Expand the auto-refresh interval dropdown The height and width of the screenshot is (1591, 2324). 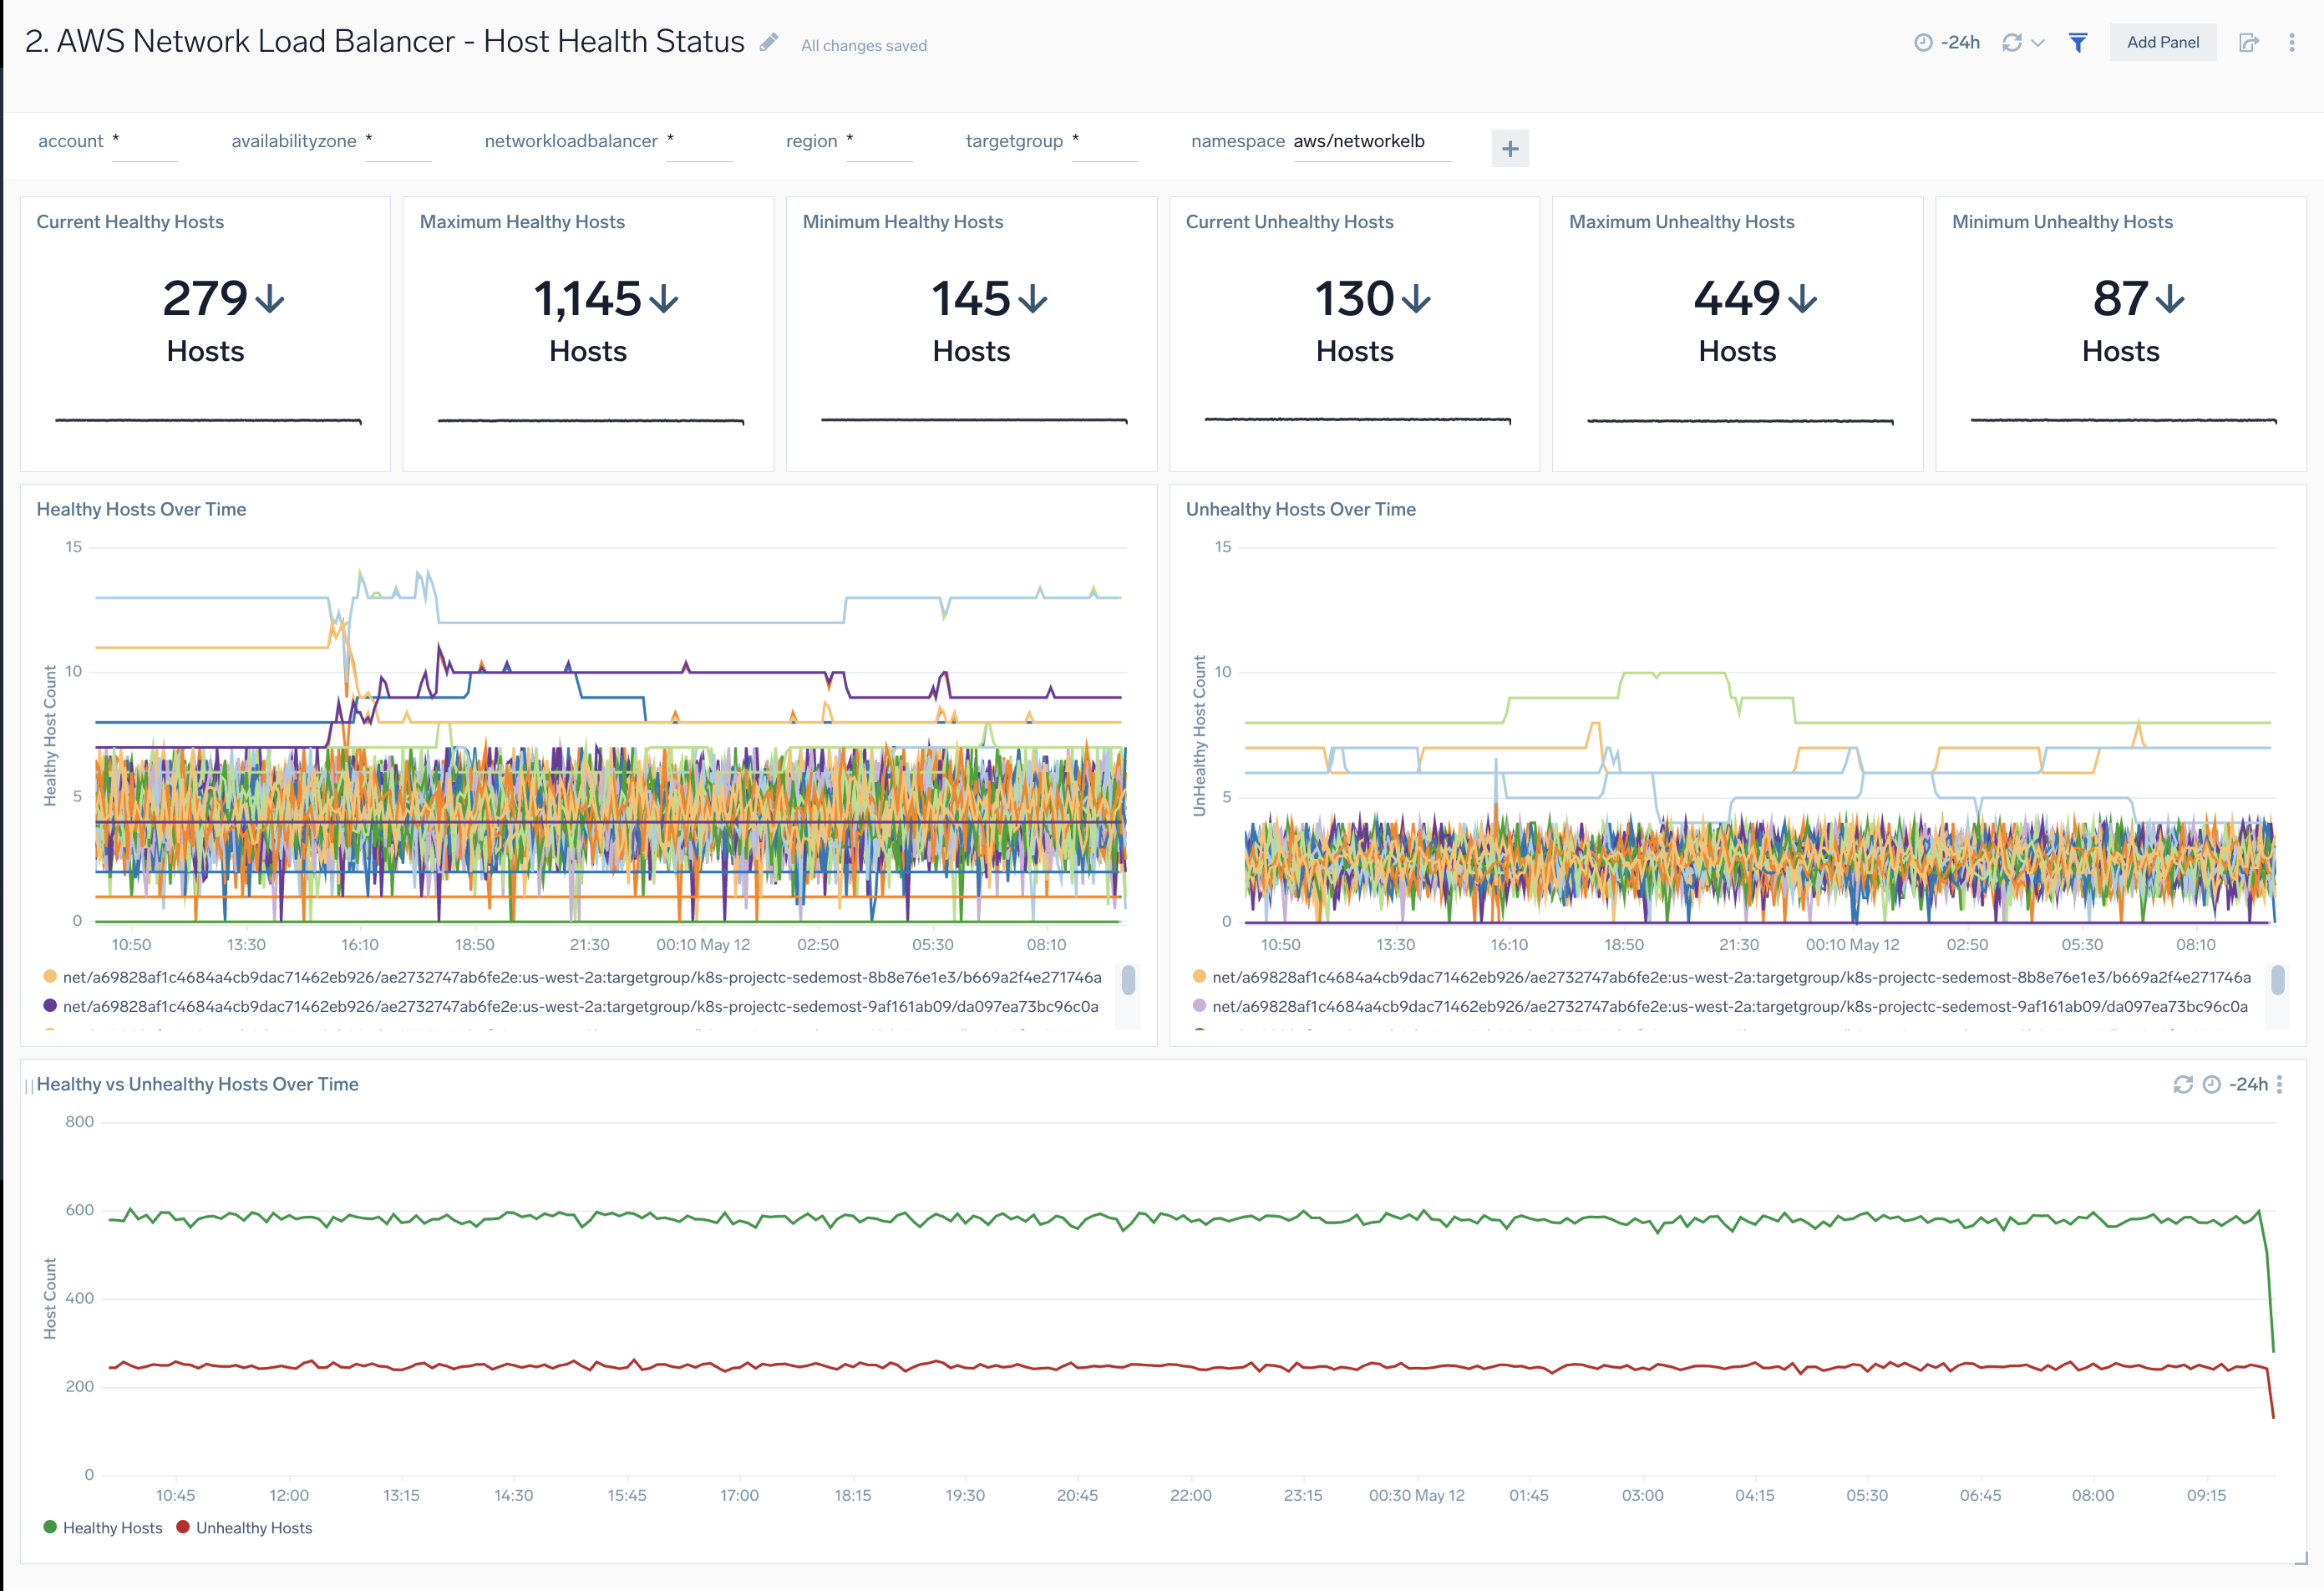(x=2038, y=42)
